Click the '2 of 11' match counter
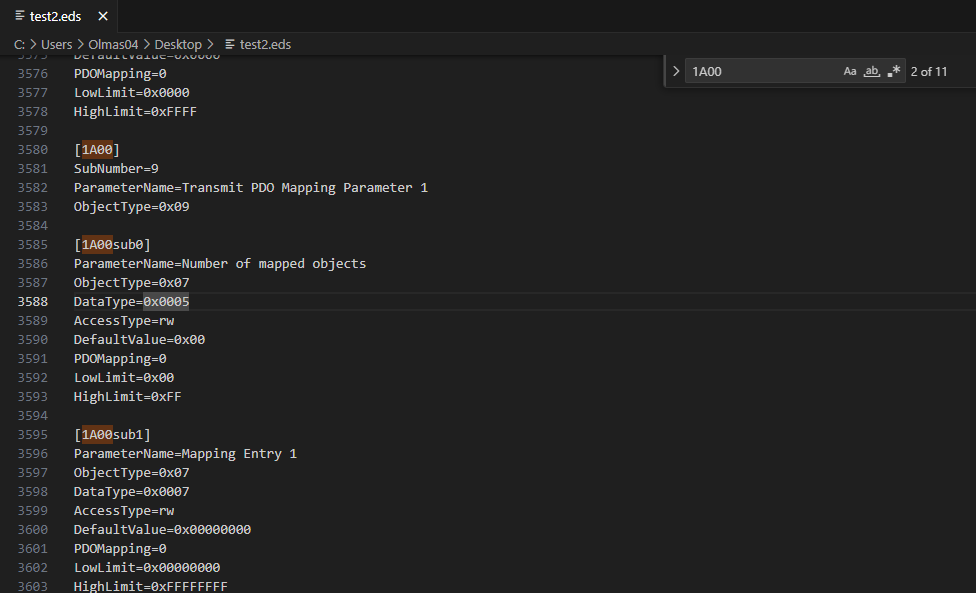 929,71
